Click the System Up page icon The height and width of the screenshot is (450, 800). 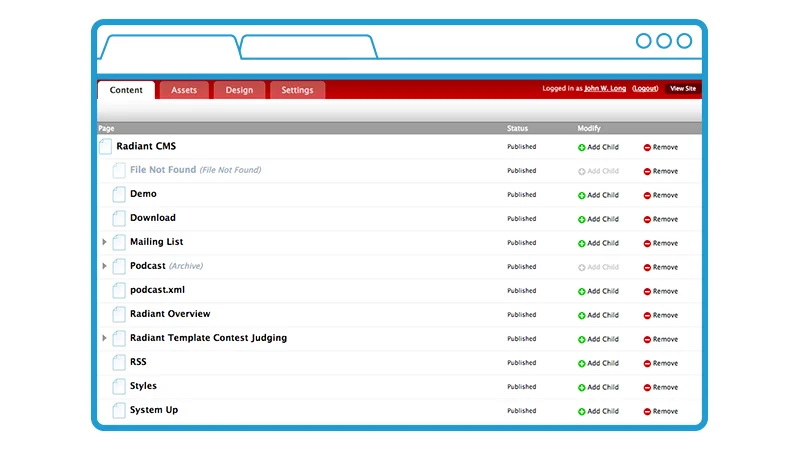tap(119, 410)
